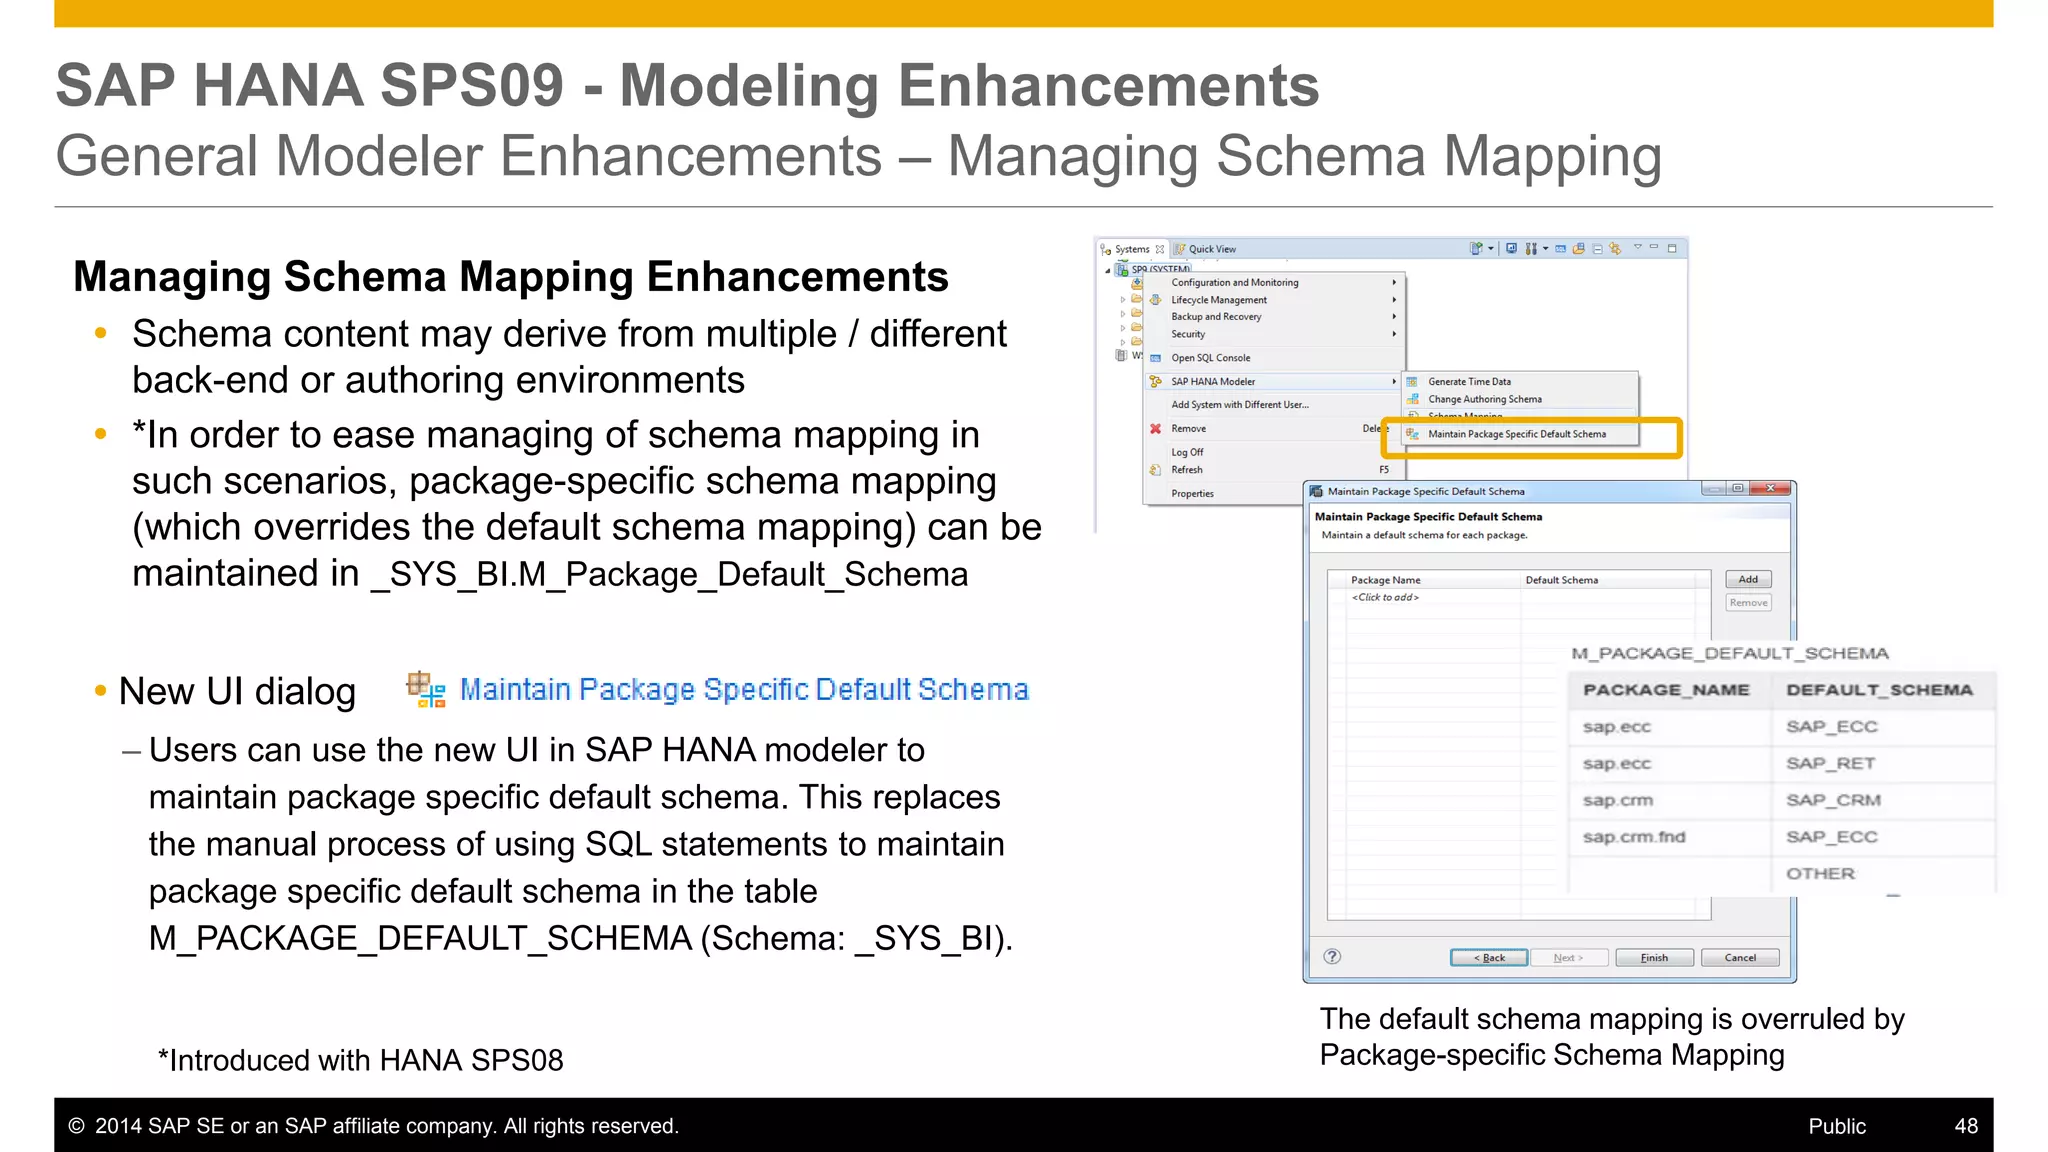Click the Cancel button
2048x1152 pixels.
[x=1740, y=957]
